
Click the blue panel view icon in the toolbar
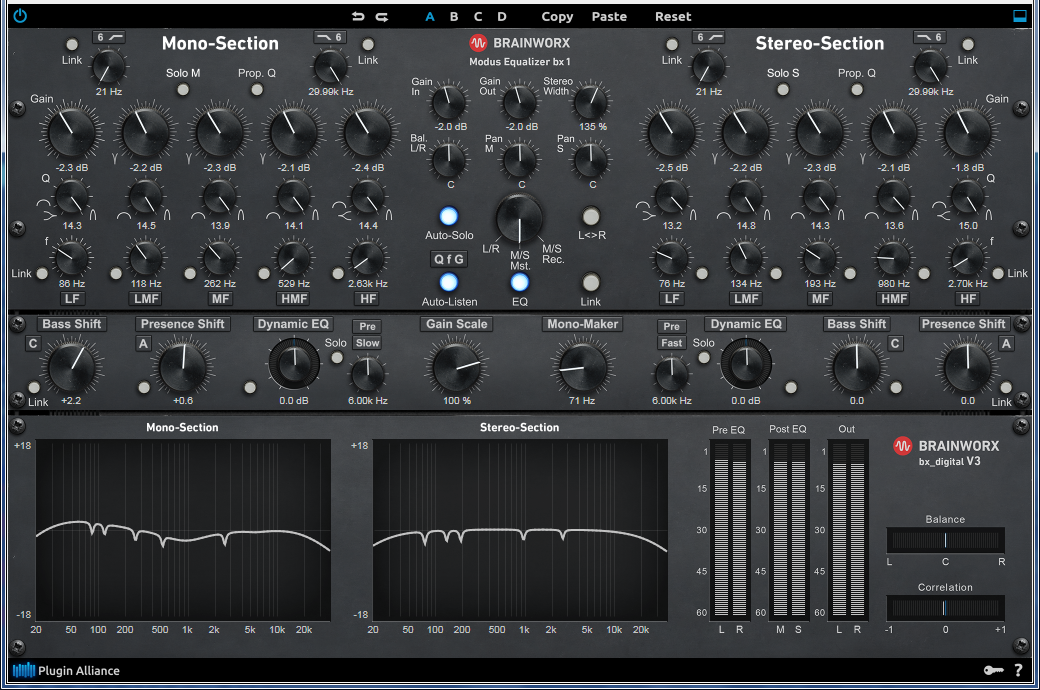click(1019, 16)
